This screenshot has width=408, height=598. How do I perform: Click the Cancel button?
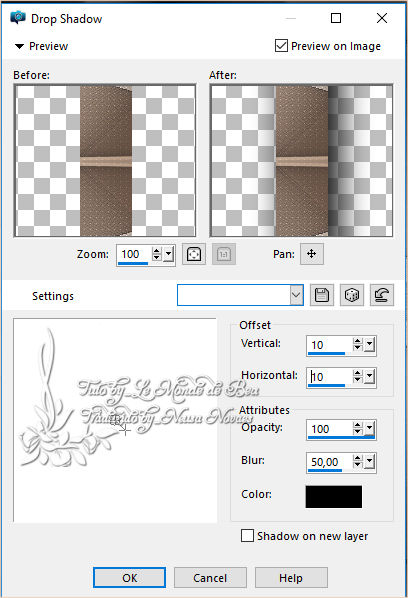[210, 578]
